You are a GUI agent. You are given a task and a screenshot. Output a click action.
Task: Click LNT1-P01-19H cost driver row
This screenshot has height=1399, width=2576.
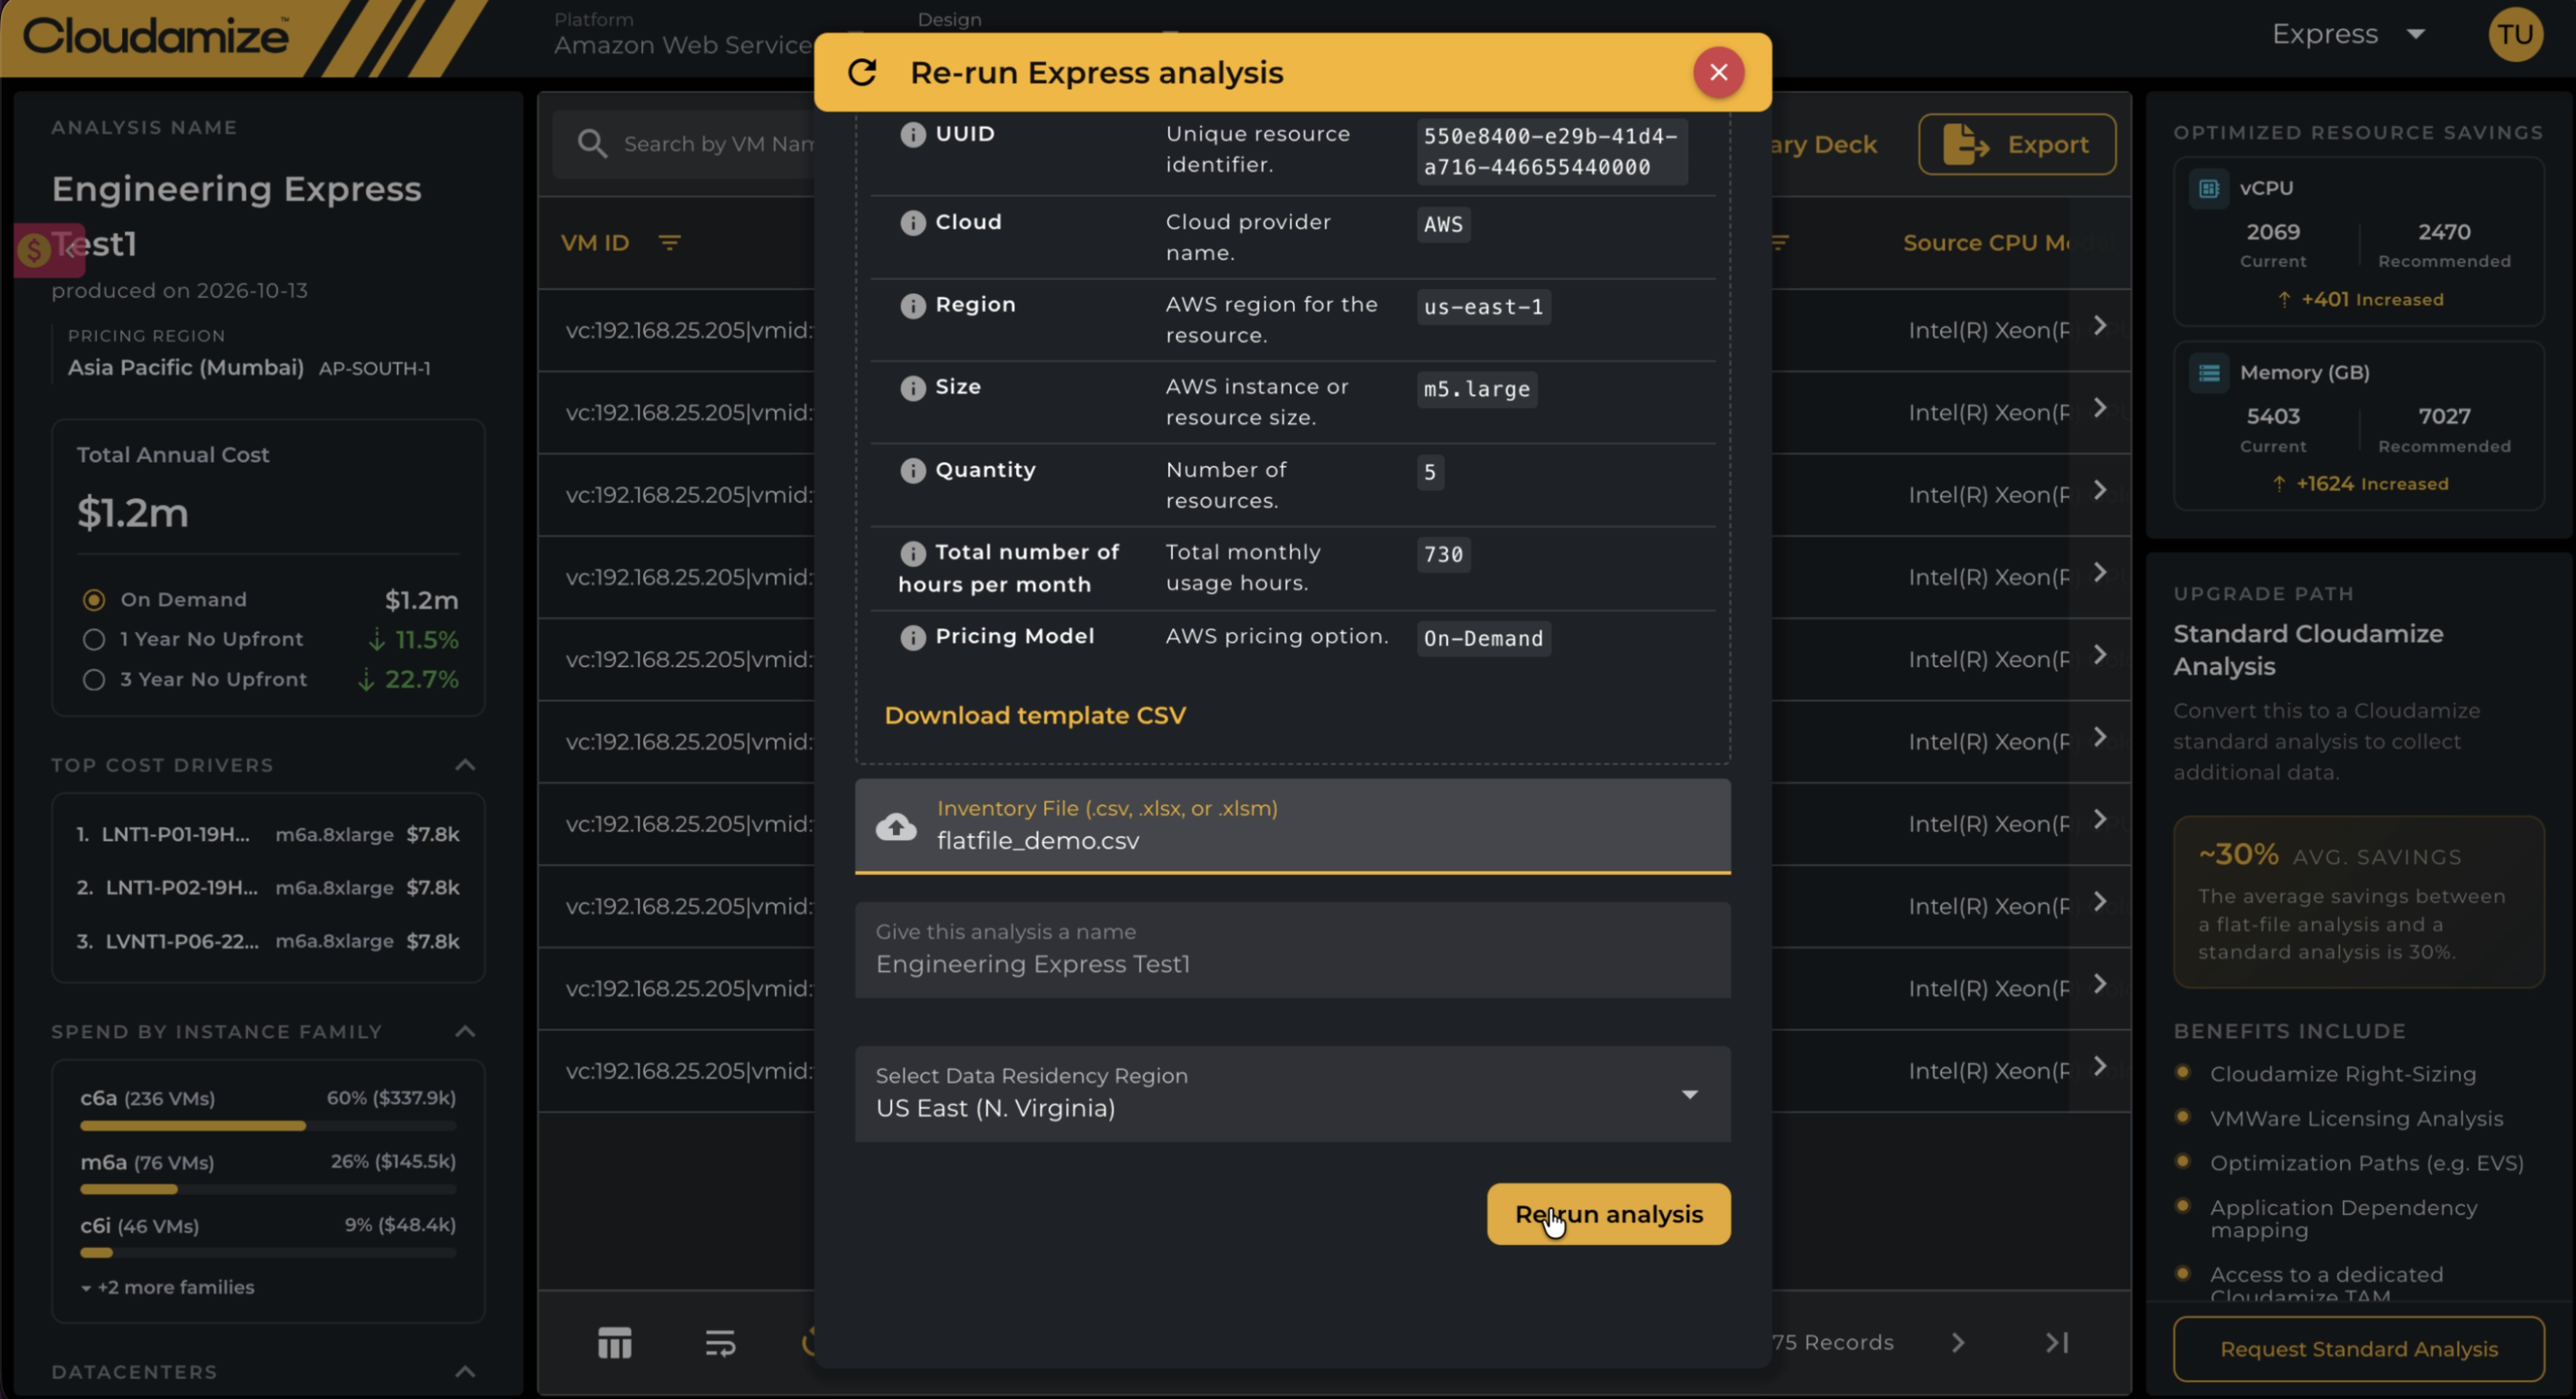pyautogui.click(x=268, y=835)
